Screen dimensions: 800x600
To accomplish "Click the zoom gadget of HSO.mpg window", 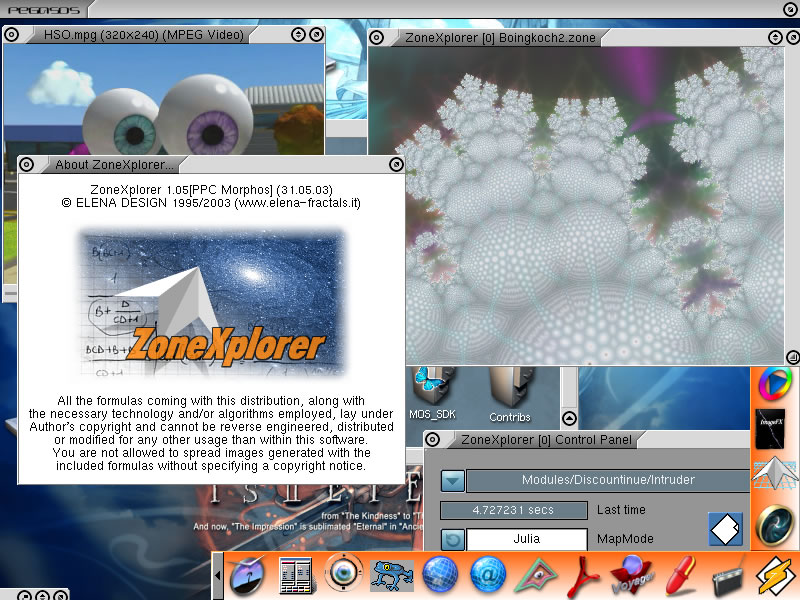I will point(298,35).
